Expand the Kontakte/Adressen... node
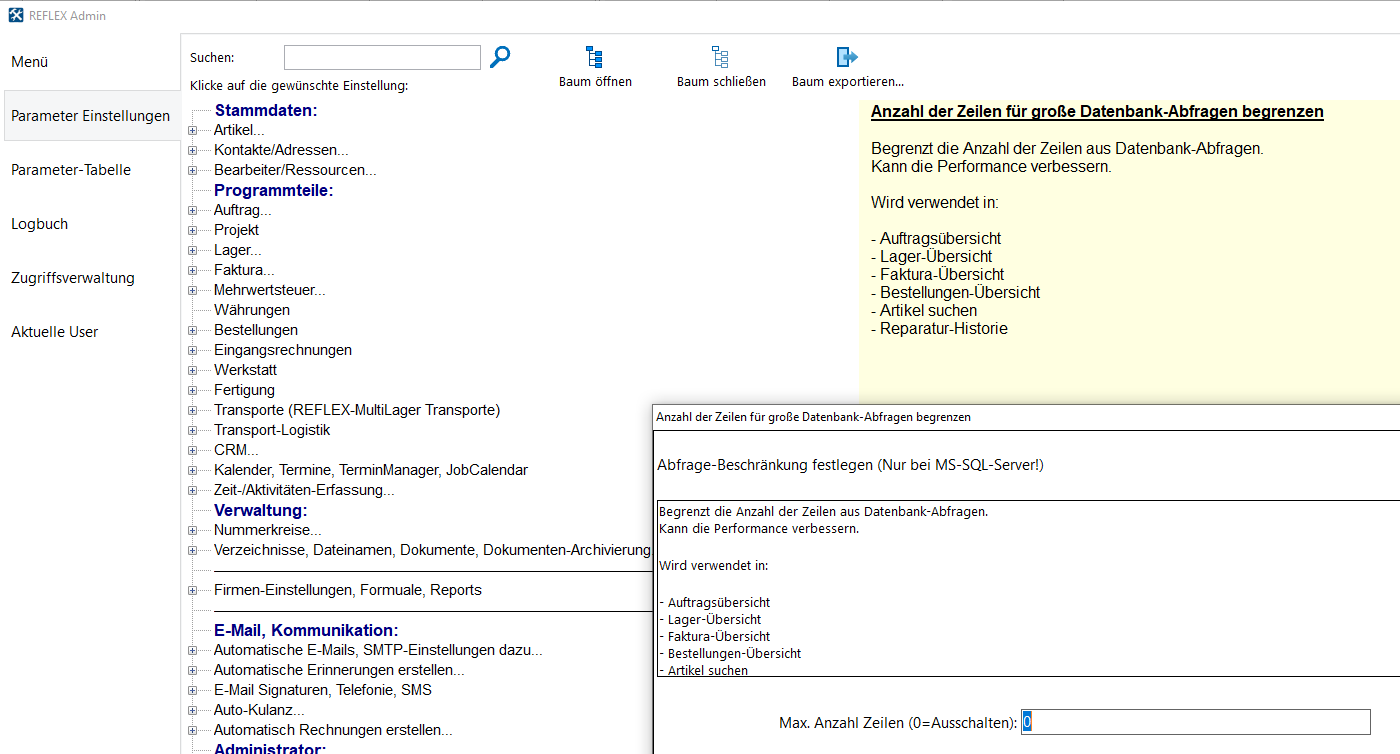This screenshot has width=1400, height=754. pyautogui.click(x=192, y=150)
